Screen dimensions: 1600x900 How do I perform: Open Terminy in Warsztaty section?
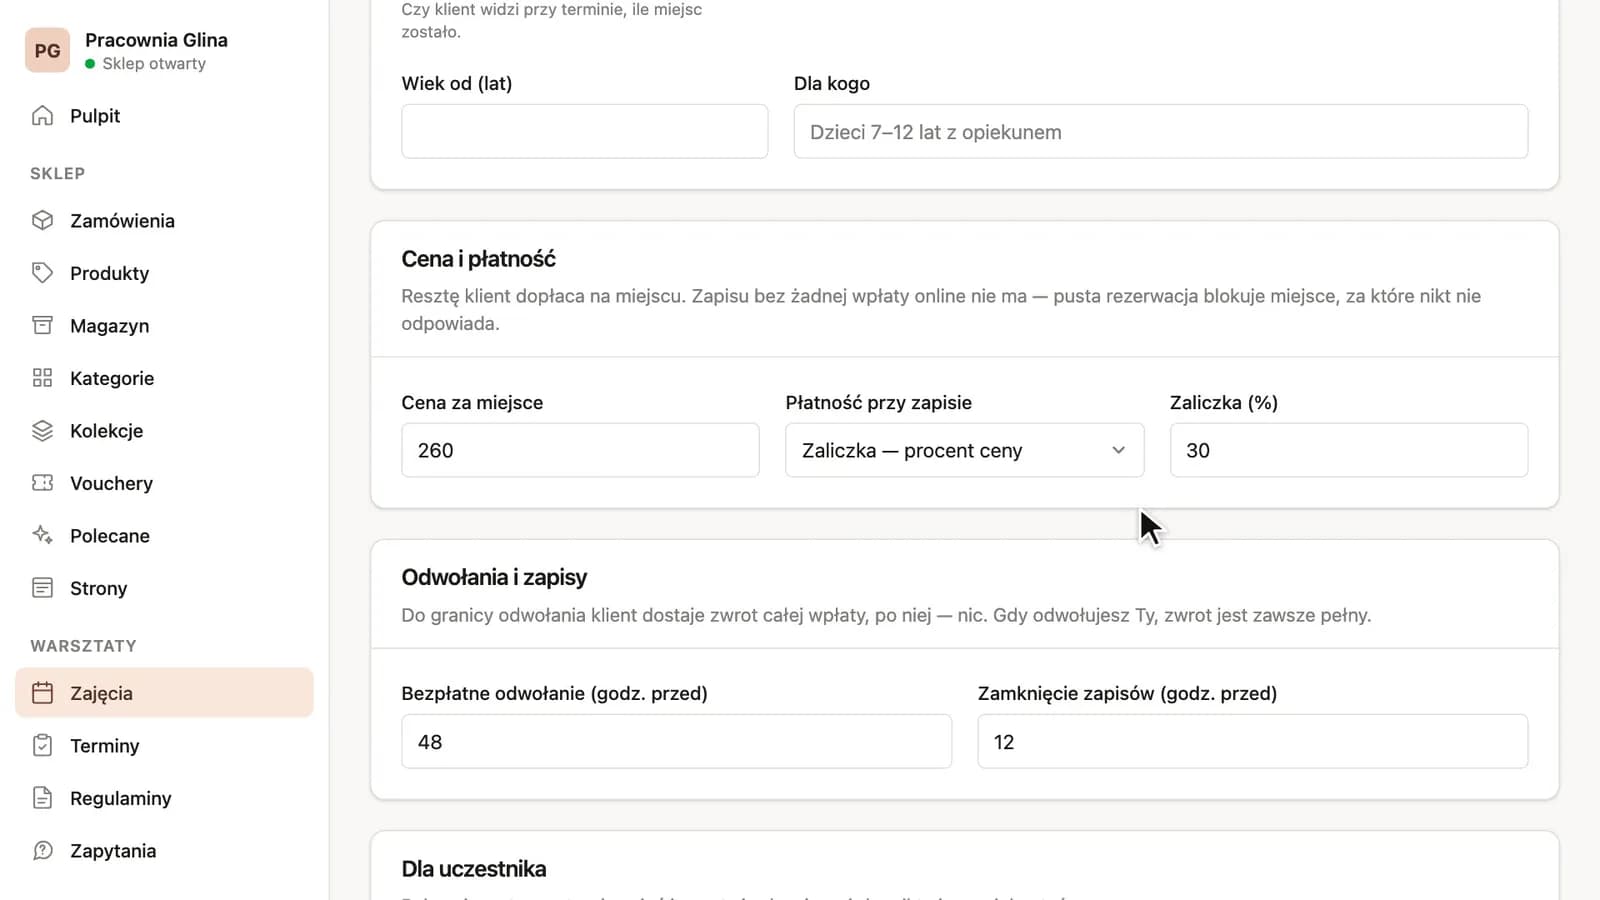click(x=164, y=746)
